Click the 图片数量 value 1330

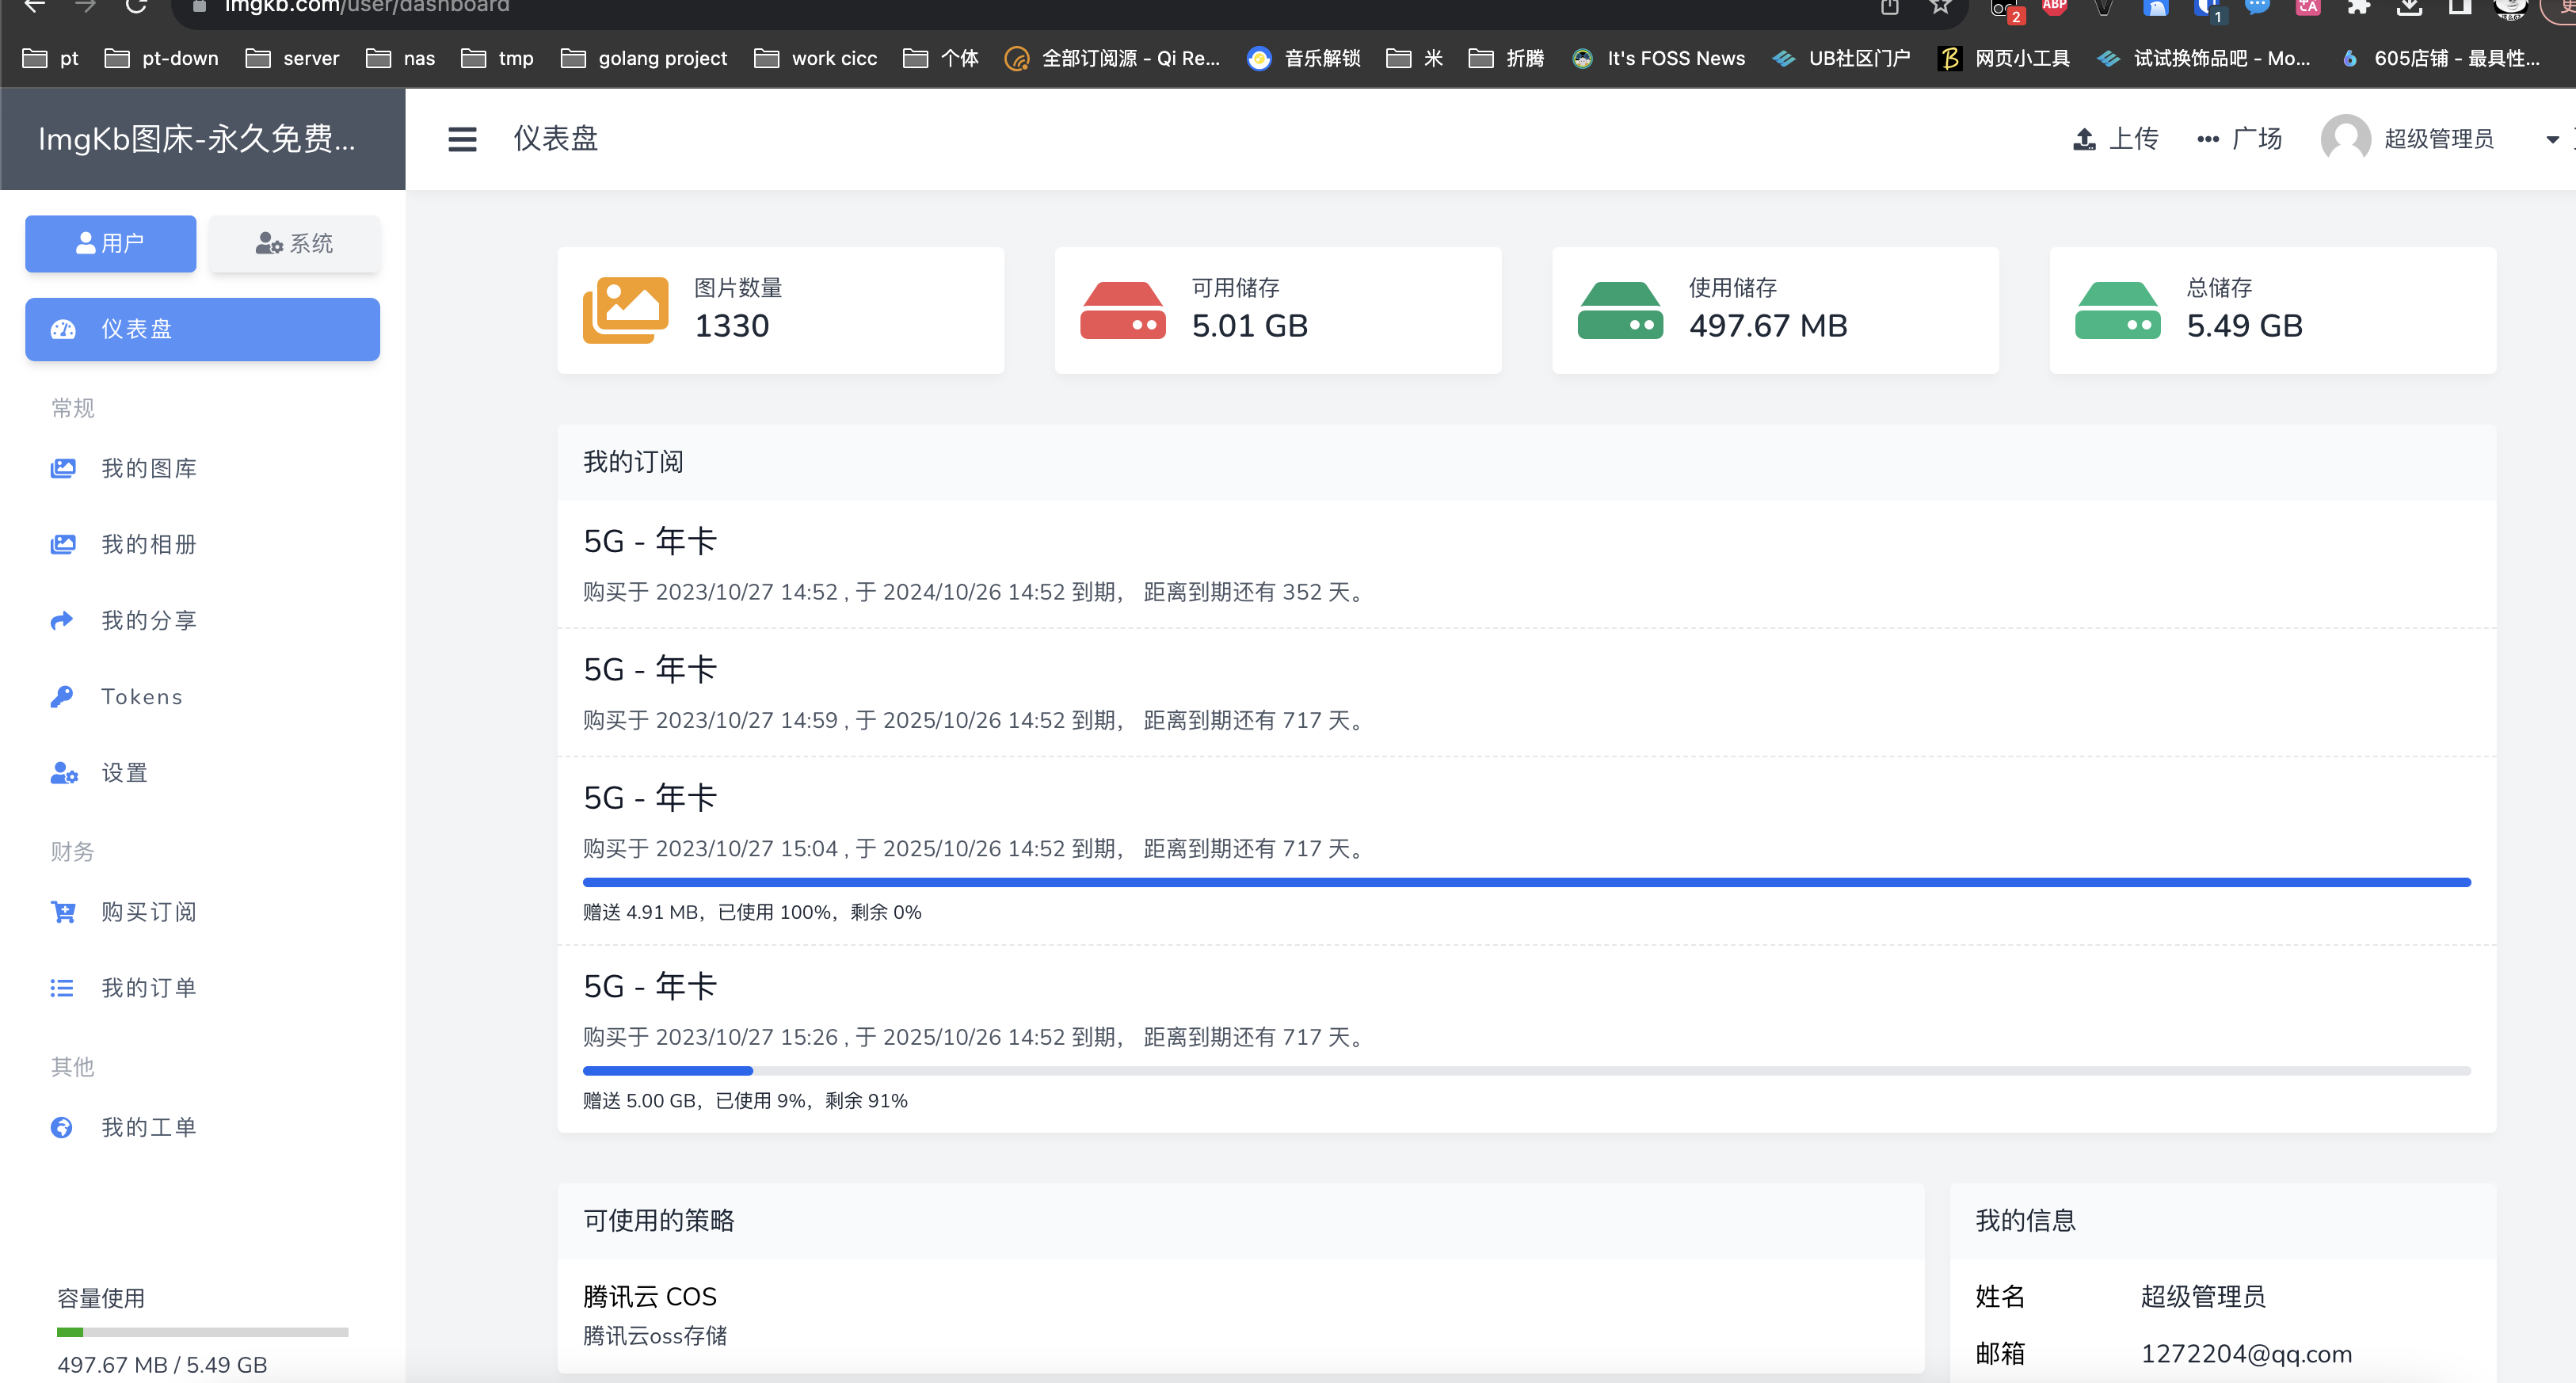[731, 326]
